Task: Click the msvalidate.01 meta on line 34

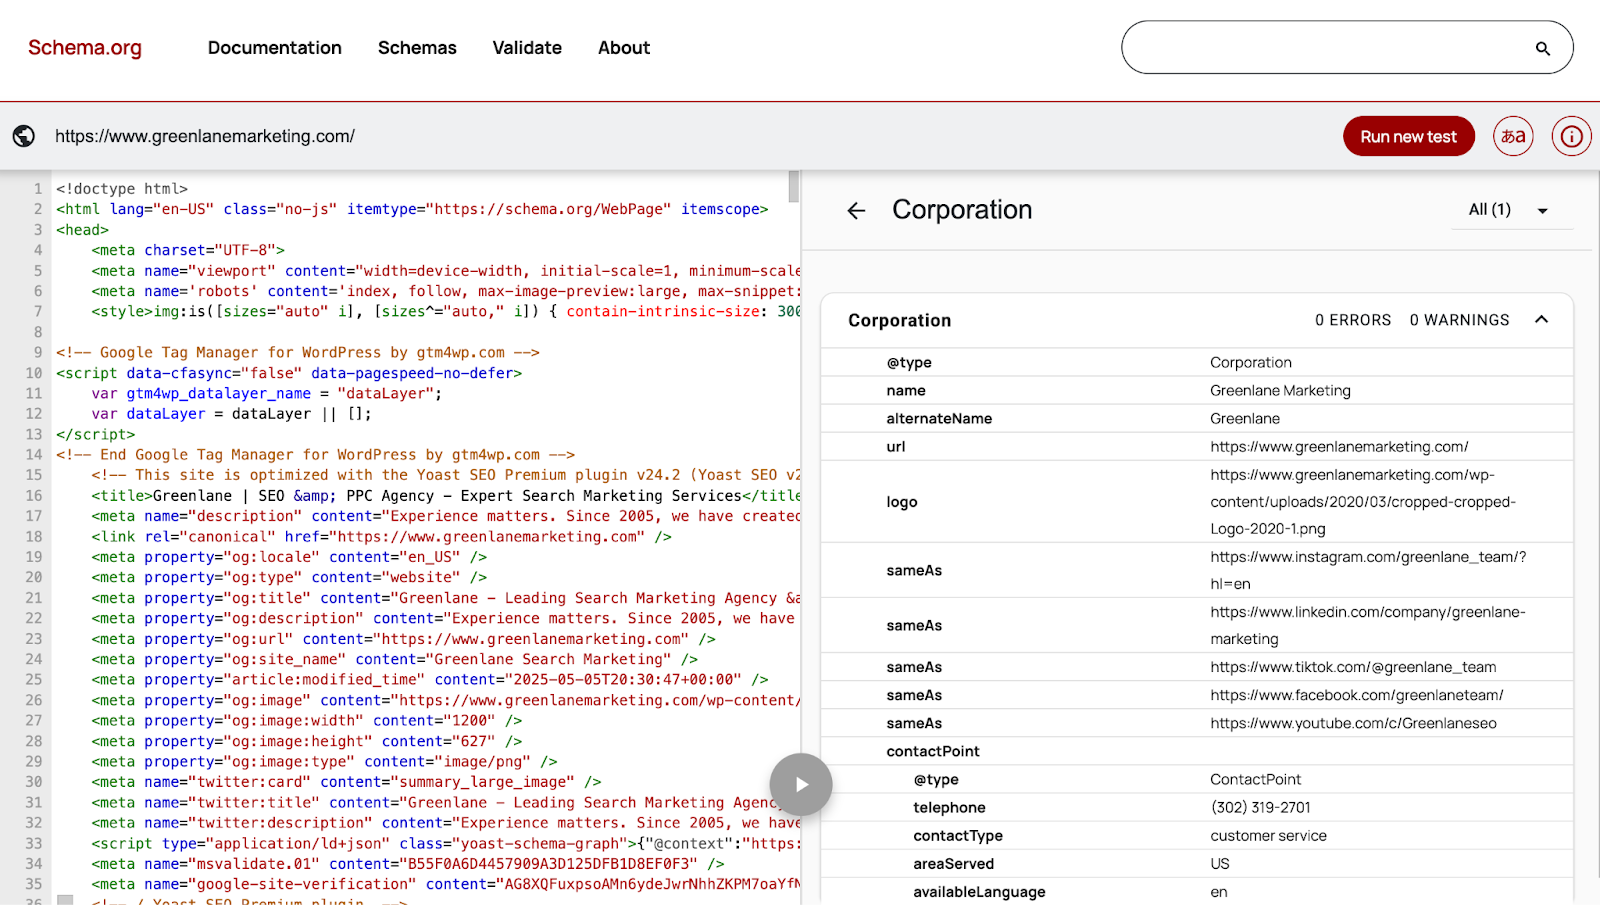Action: (x=408, y=864)
